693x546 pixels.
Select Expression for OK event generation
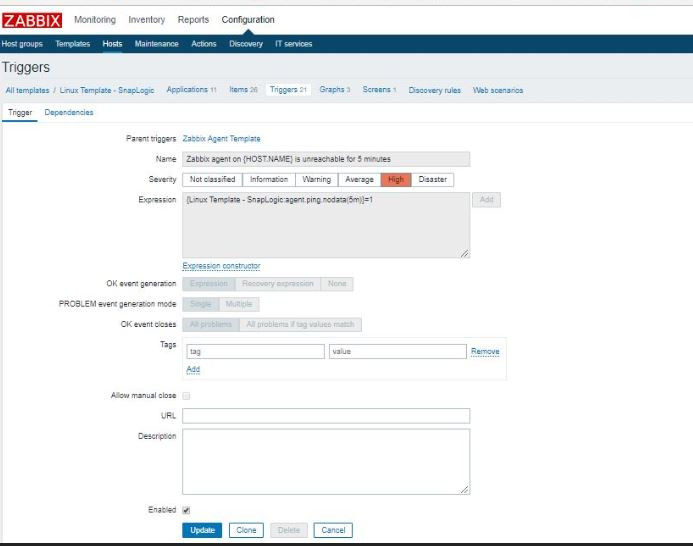click(x=209, y=284)
